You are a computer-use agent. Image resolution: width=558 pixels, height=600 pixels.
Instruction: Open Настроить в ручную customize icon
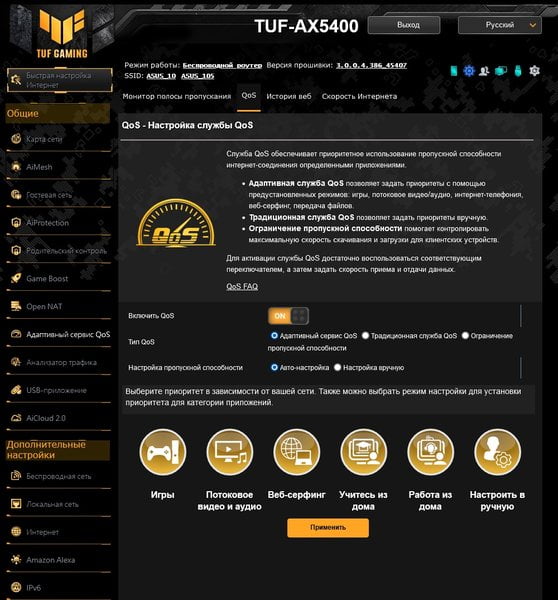498,452
